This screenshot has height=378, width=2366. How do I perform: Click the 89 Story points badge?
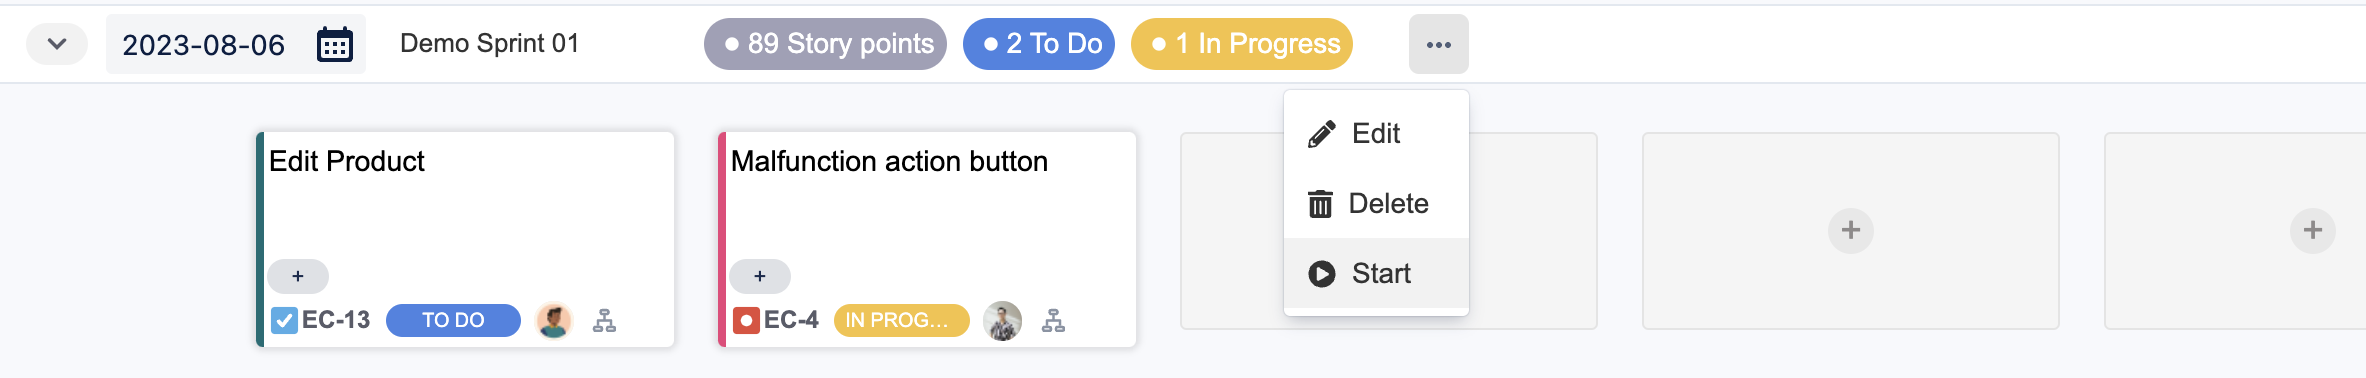coord(825,44)
